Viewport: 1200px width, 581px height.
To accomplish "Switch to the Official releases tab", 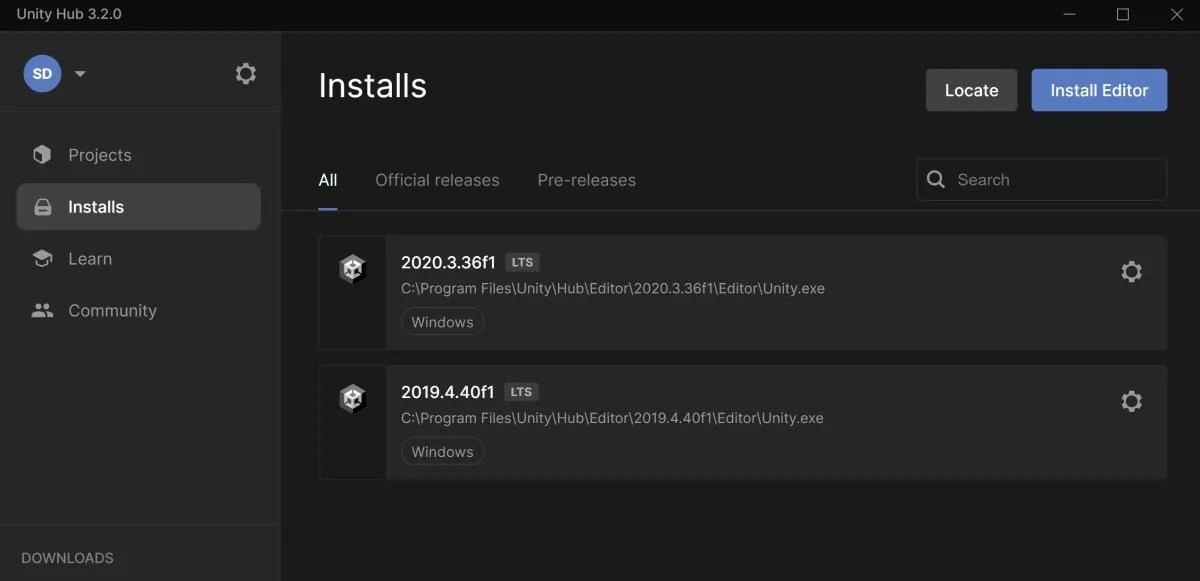I will 437,180.
